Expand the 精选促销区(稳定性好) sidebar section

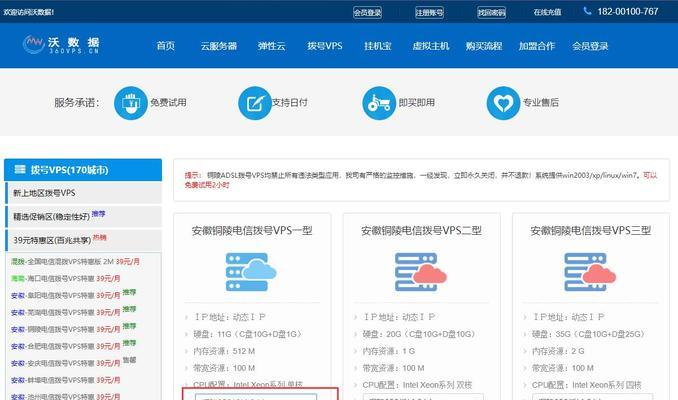click(83, 216)
